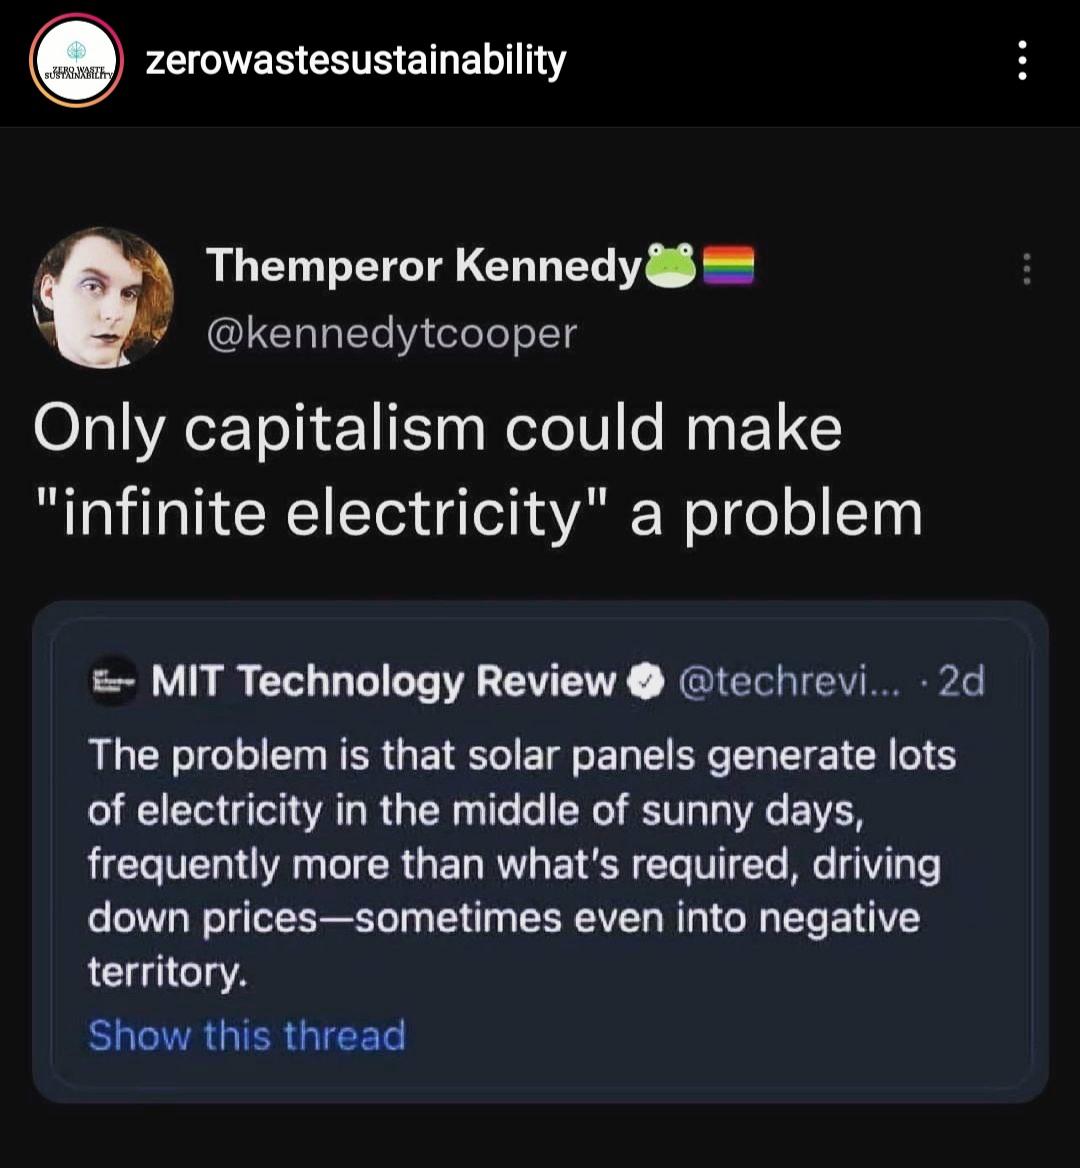1080x1168 pixels.
Task: Open the tweet's grey three-dot menu
Action: 1025,269
